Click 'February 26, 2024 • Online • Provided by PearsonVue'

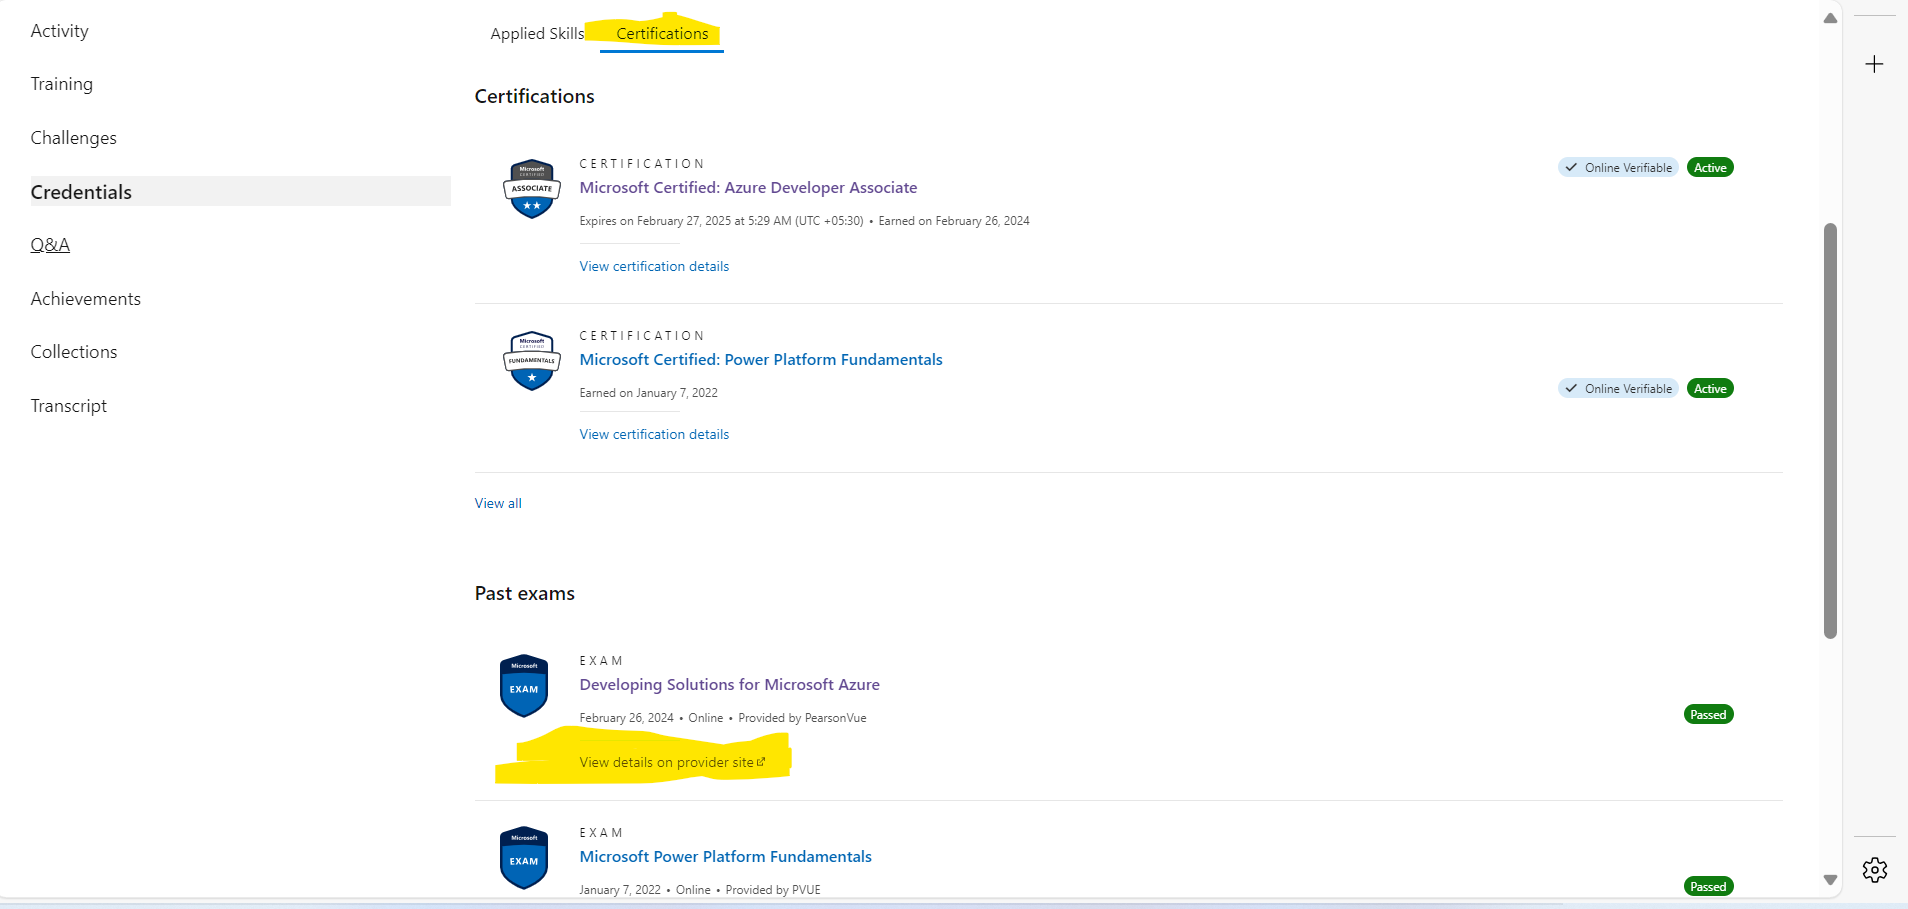(723, 718)
